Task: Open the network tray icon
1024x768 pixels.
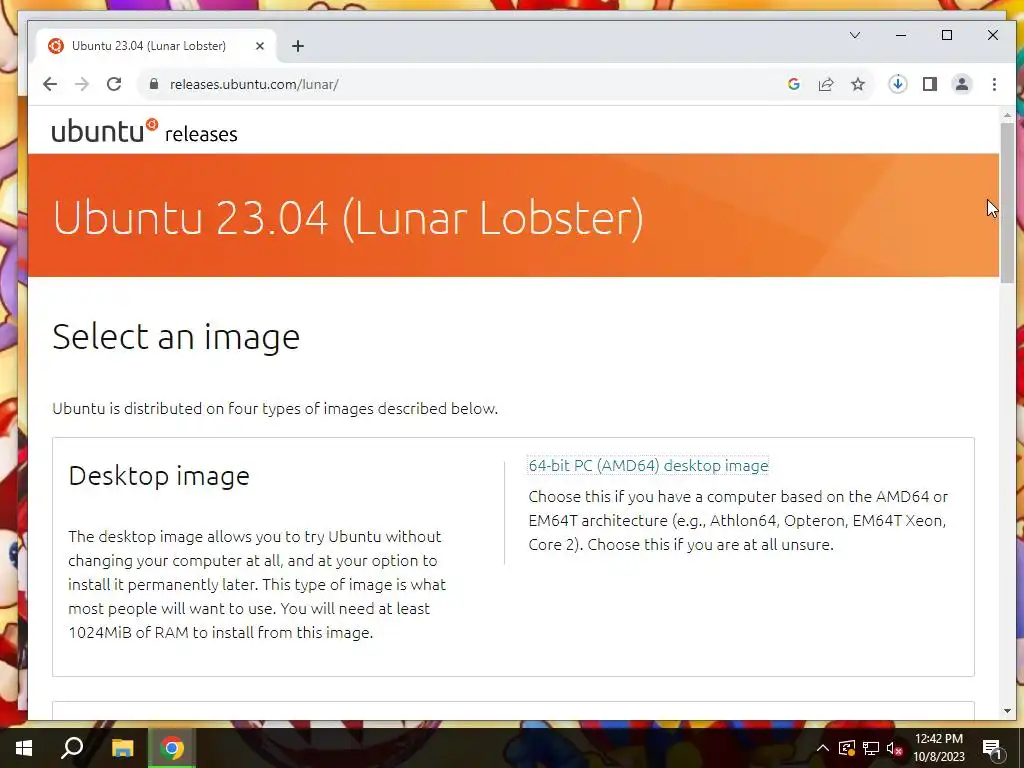Action: (871, 748)
